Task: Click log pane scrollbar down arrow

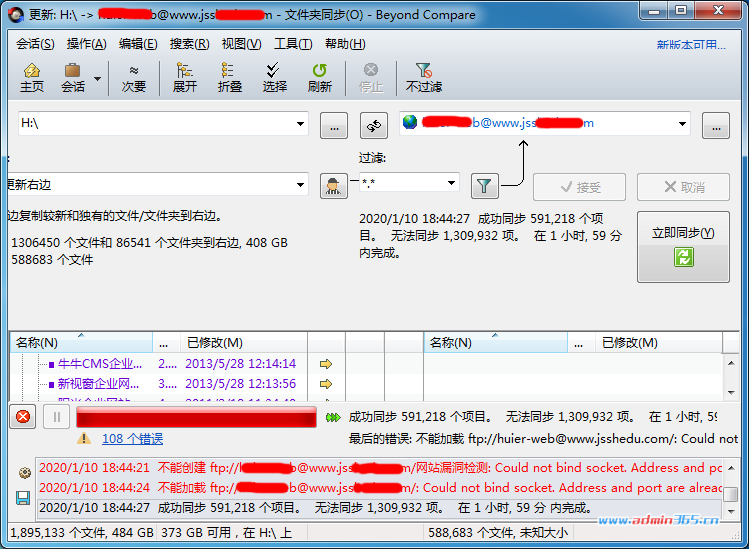Action: 731,511
